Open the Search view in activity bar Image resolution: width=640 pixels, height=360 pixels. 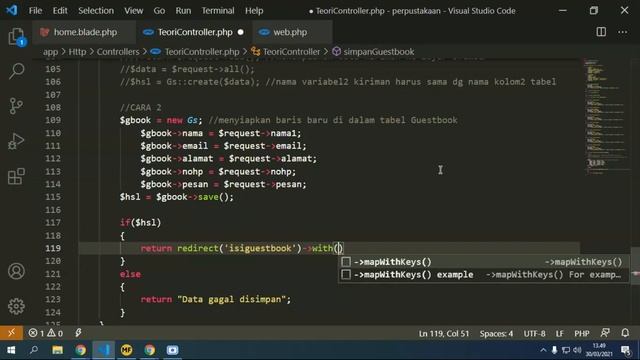(x=16, y=71)
